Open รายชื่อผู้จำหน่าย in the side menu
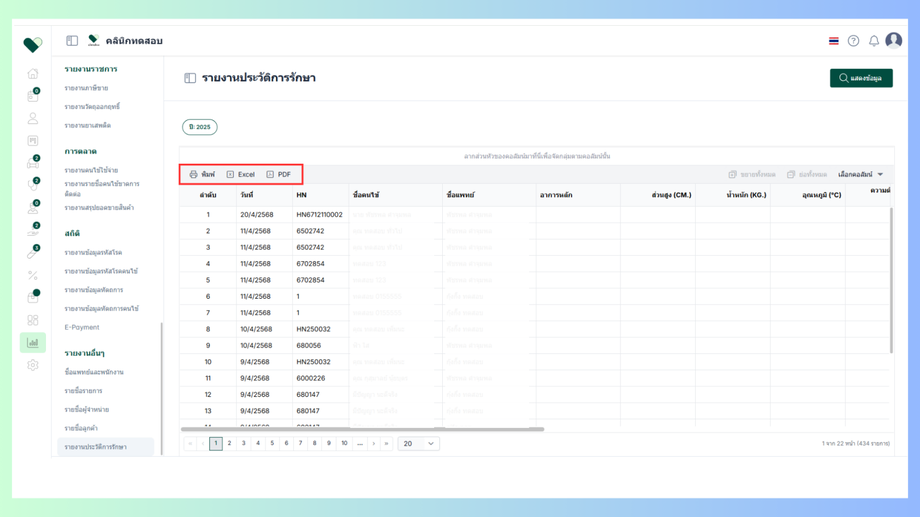The height and width of the screenshot is (517, 920). (x=87, y=410)
